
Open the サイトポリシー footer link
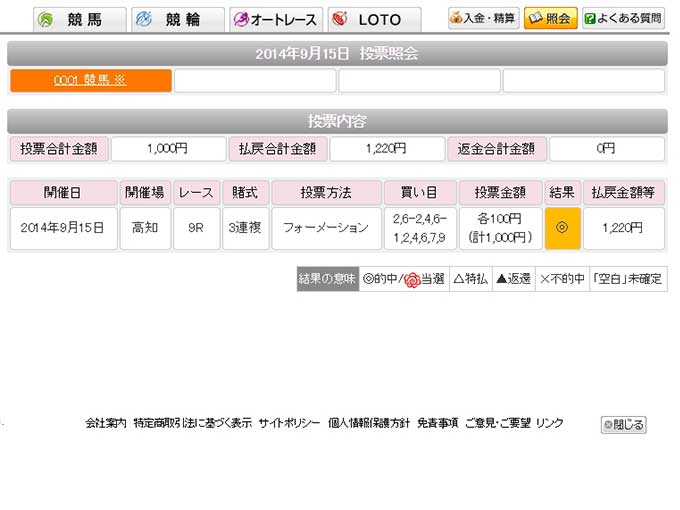[289, 423]
